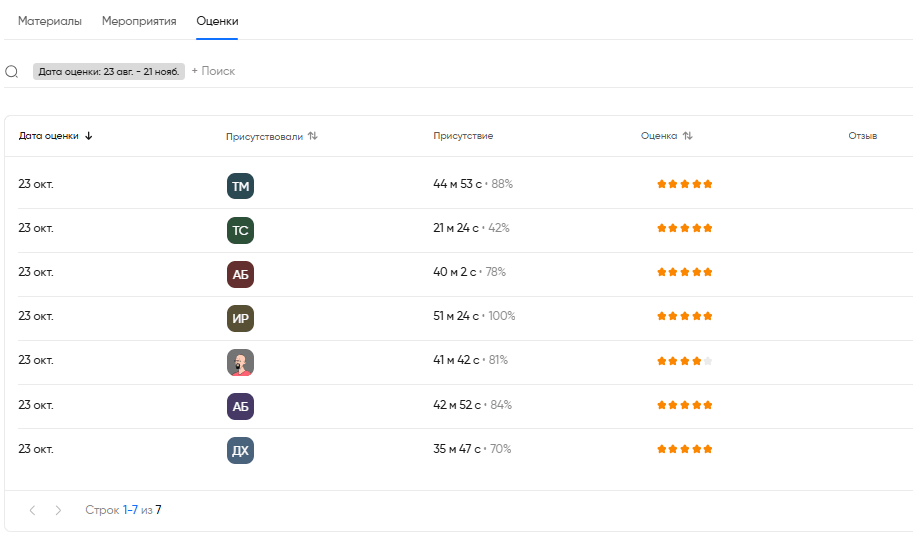This screenshot has height=534, width=913.
Task: Toggle sorting on the Присутствовали column
Action: [x=313, y=136]
